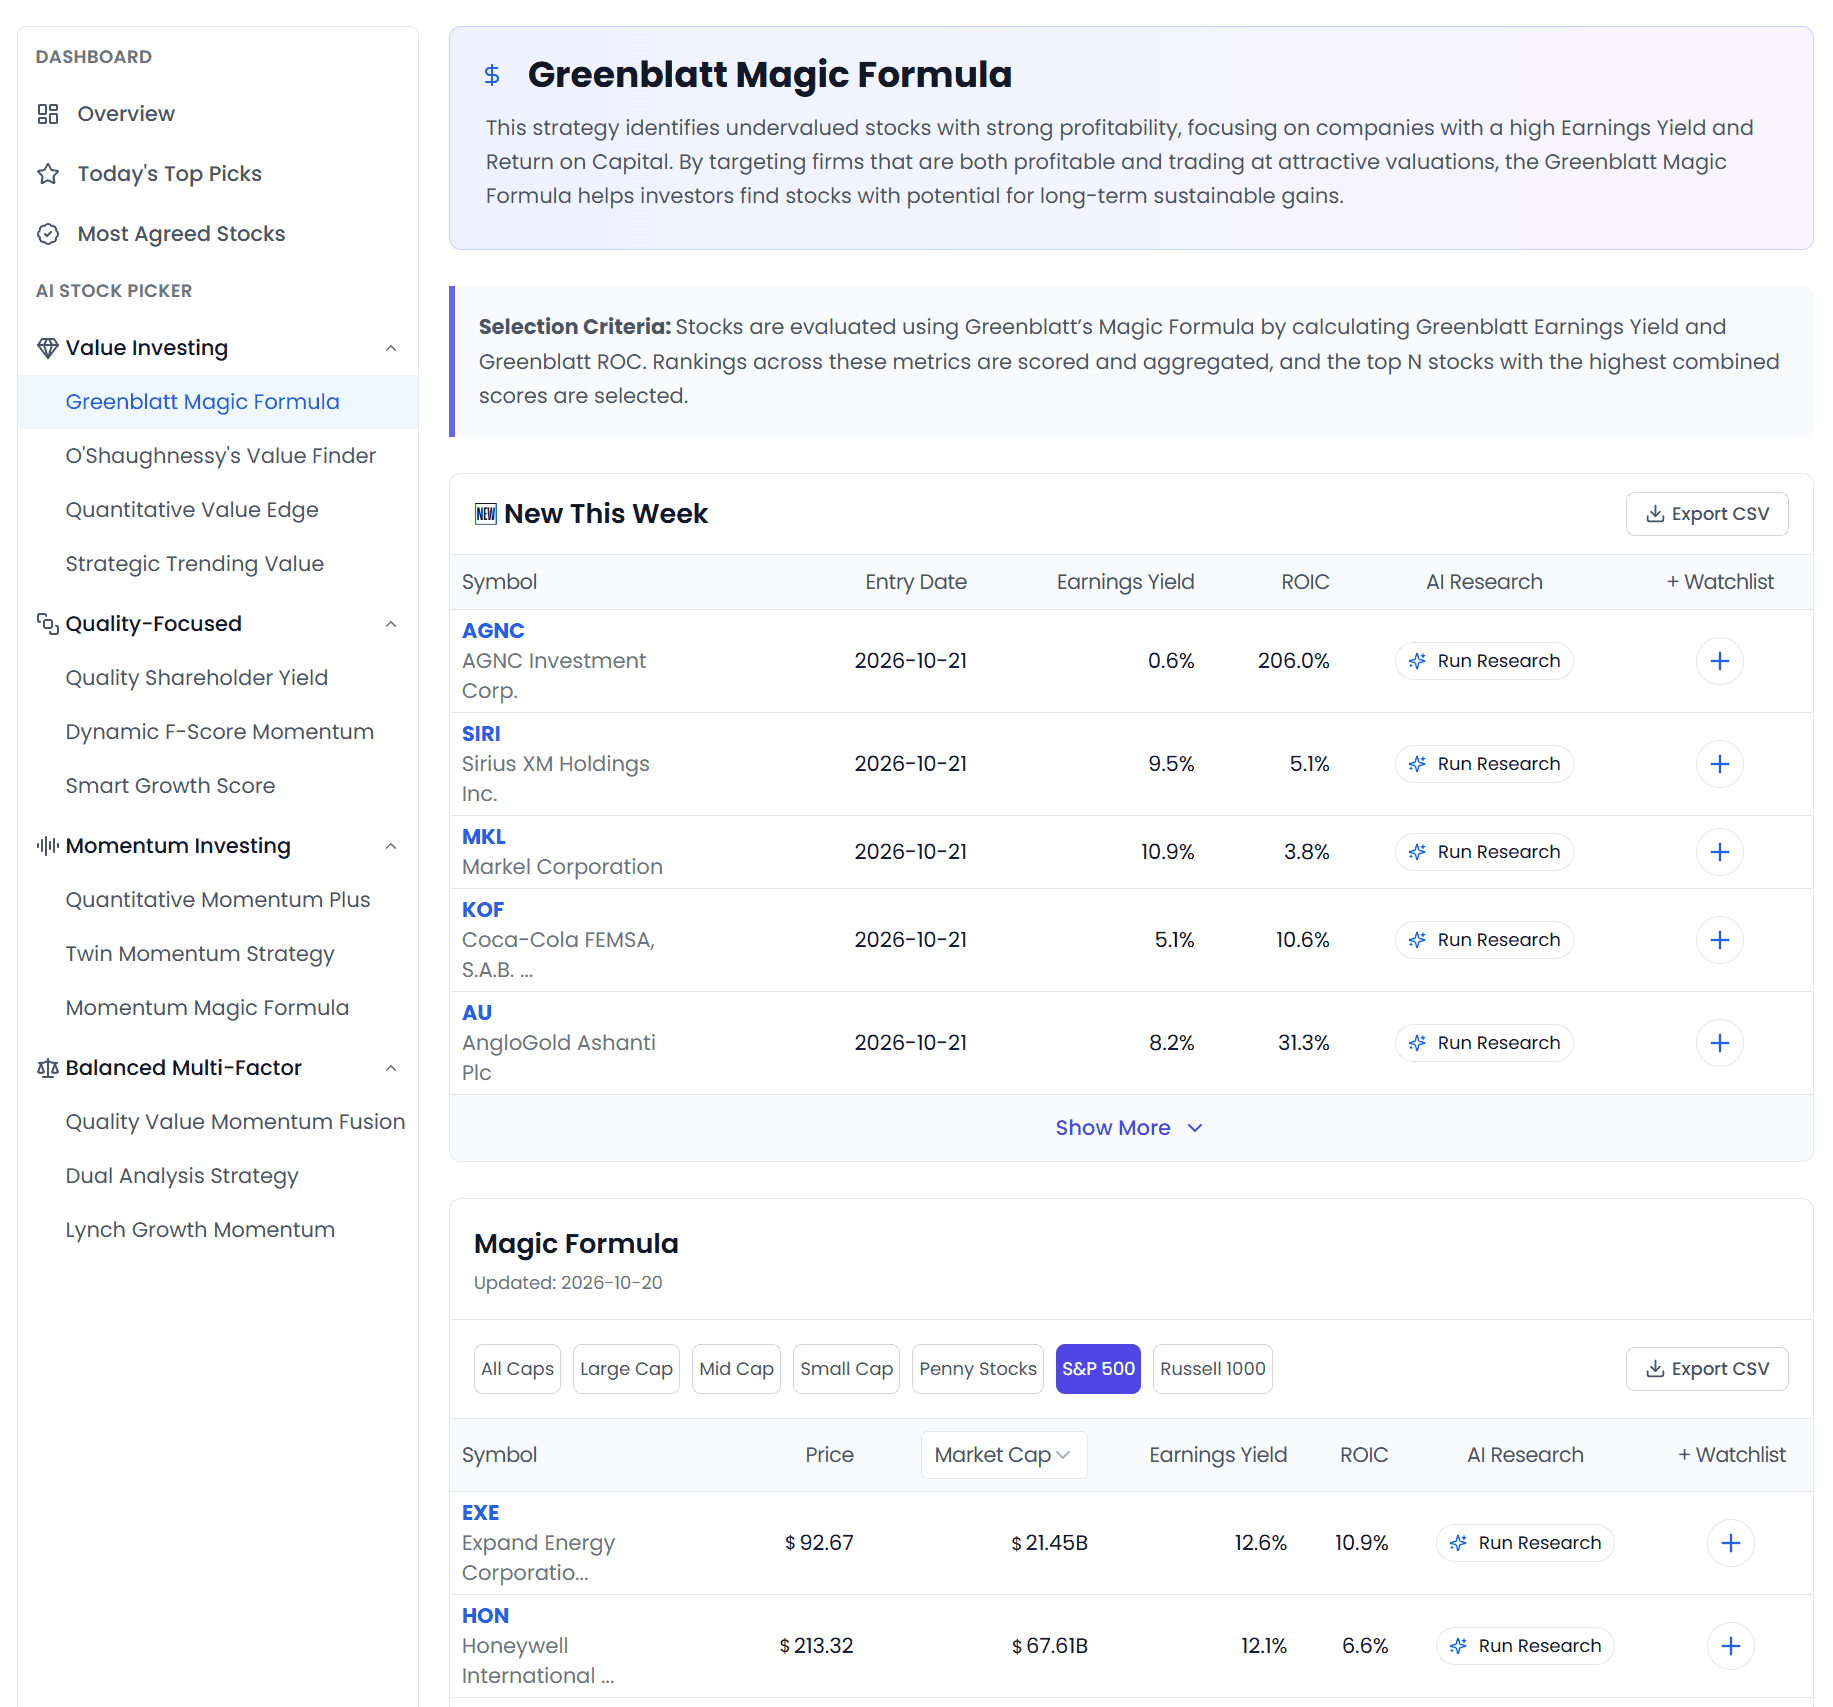Export Magic Formula table as CSV
1833x1707 pixels.
pyautogui.click(x=1707, y=1369)
